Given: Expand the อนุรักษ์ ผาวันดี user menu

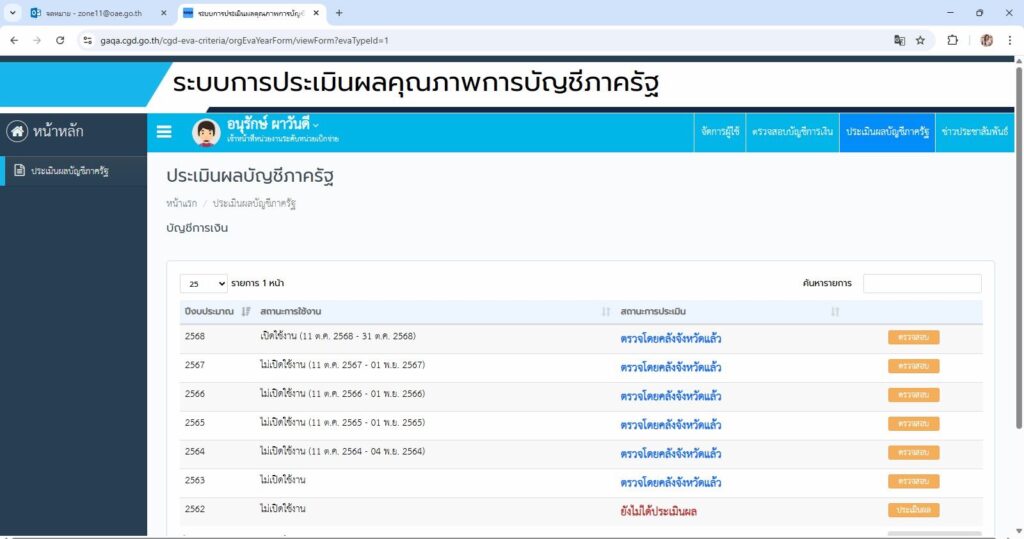Looking at the screenshot, I should click(316, 125).
